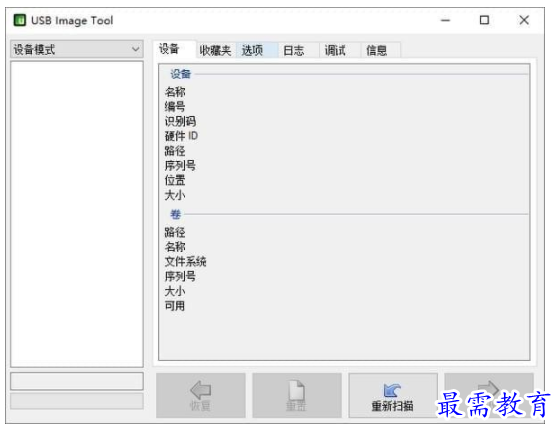
Task: Open the 日志 tab
Action: (298, 50)
